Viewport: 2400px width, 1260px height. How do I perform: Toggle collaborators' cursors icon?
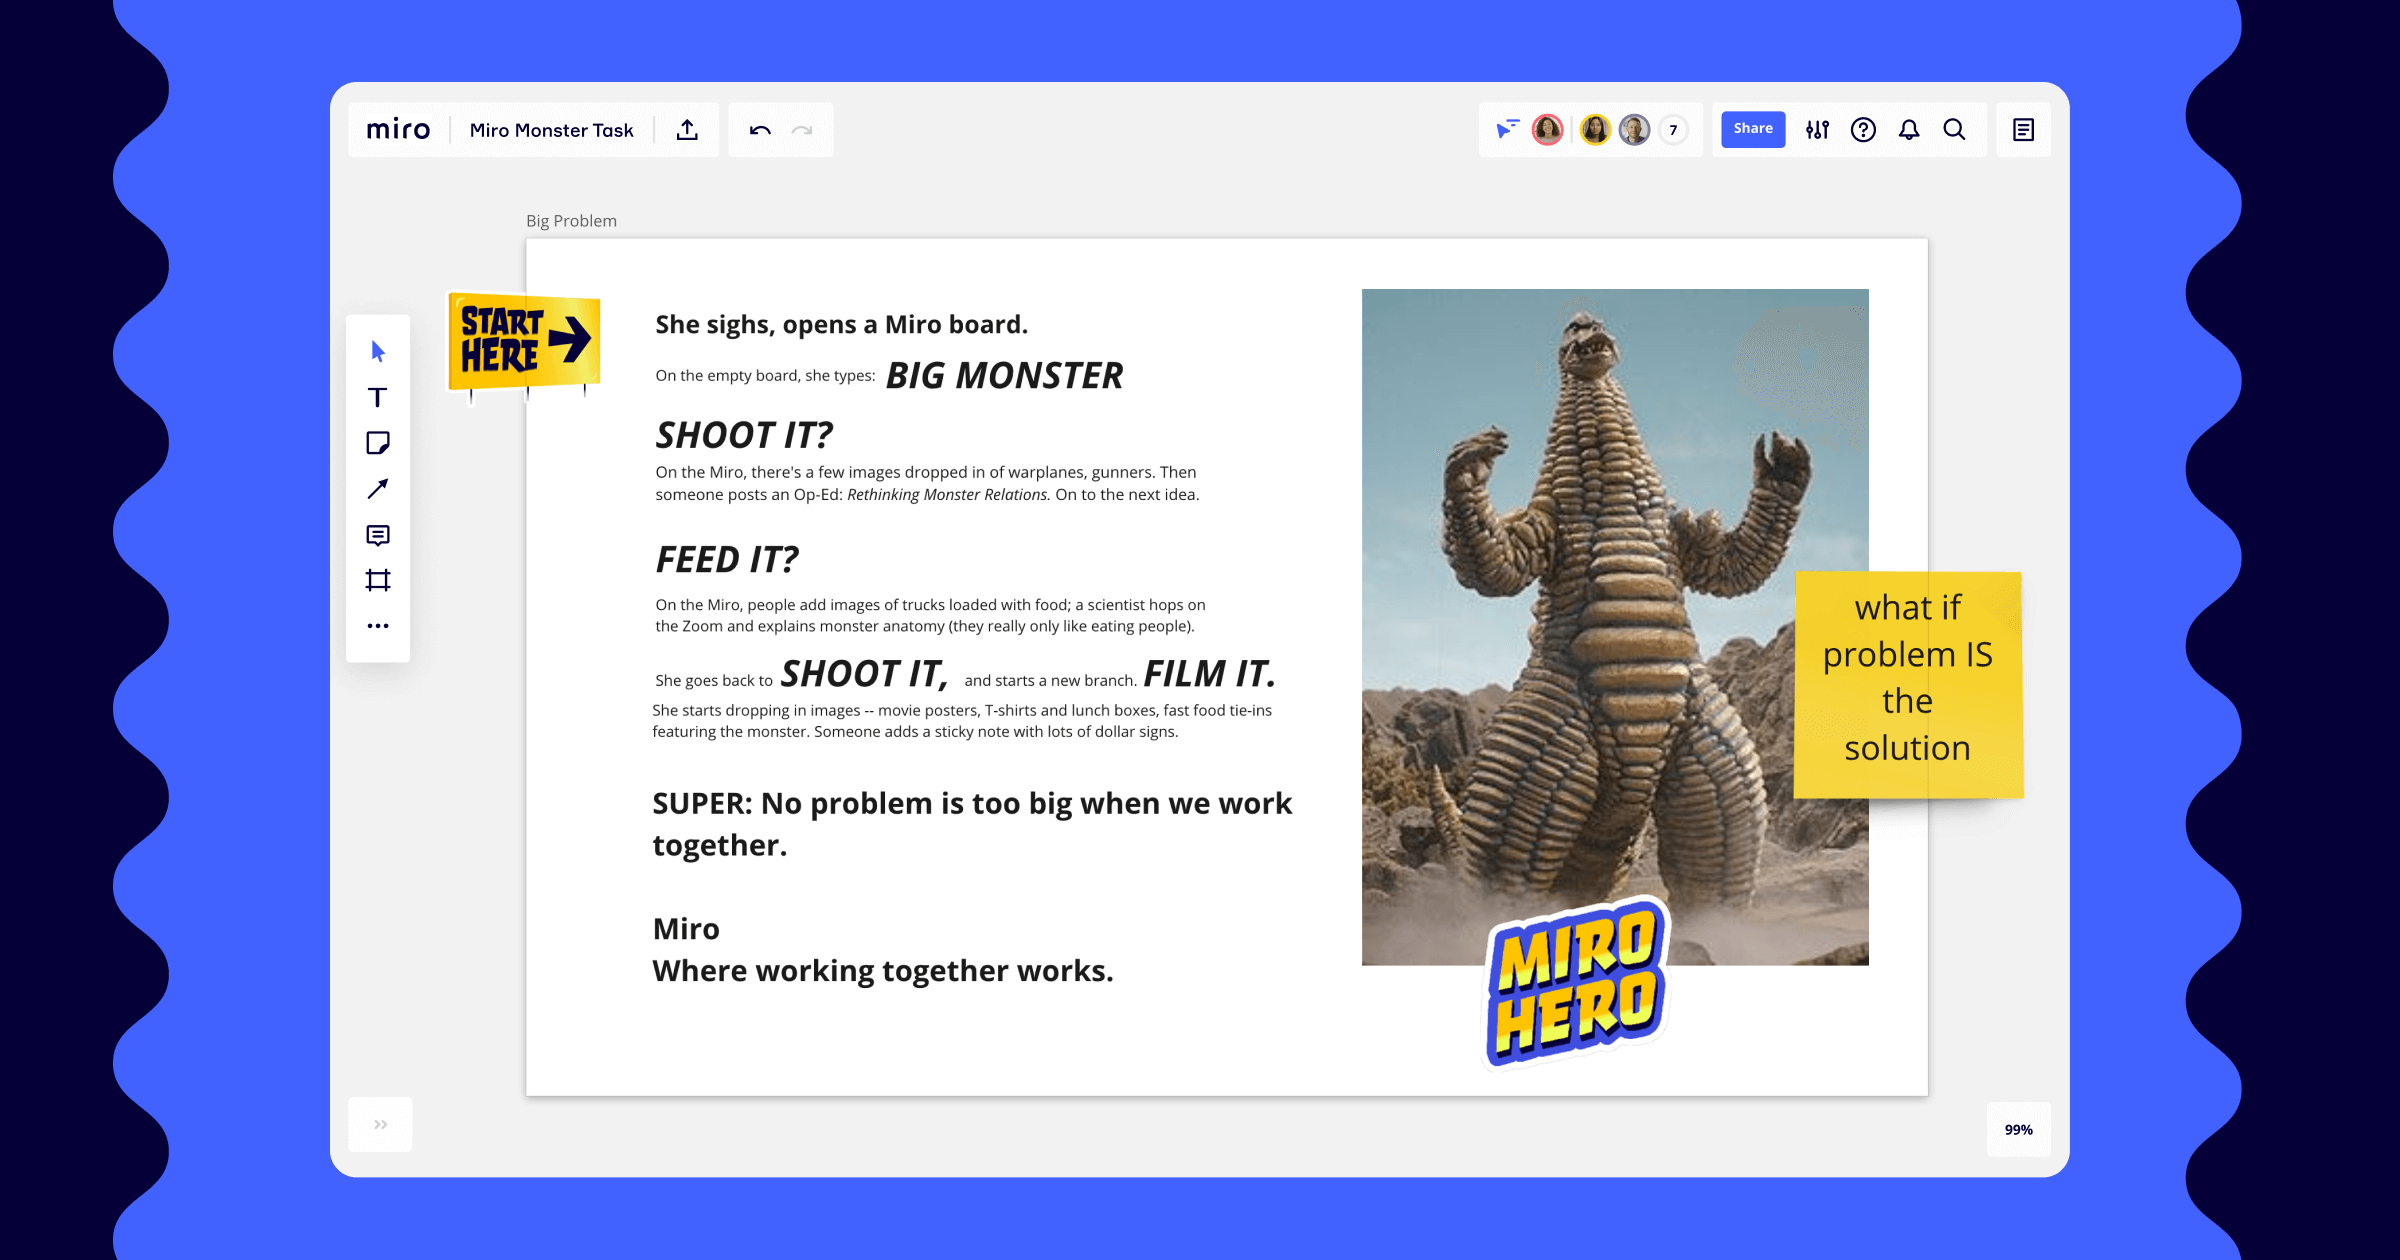1507,129
